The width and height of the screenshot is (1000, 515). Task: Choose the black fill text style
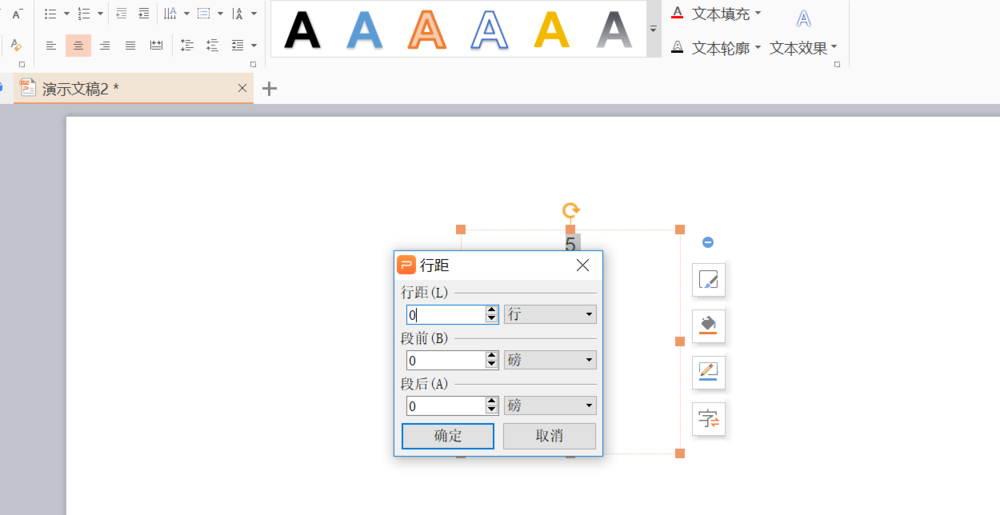point(302,30)
